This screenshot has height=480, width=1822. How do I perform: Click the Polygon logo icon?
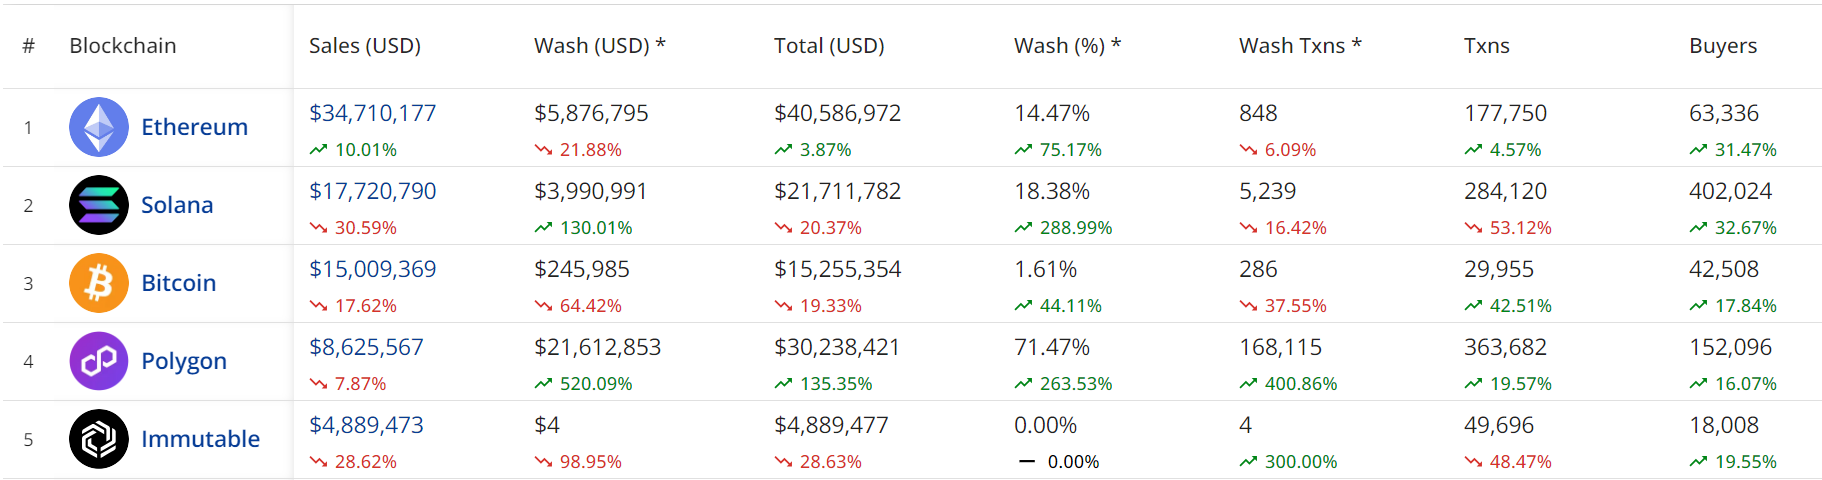coord(99,361)
